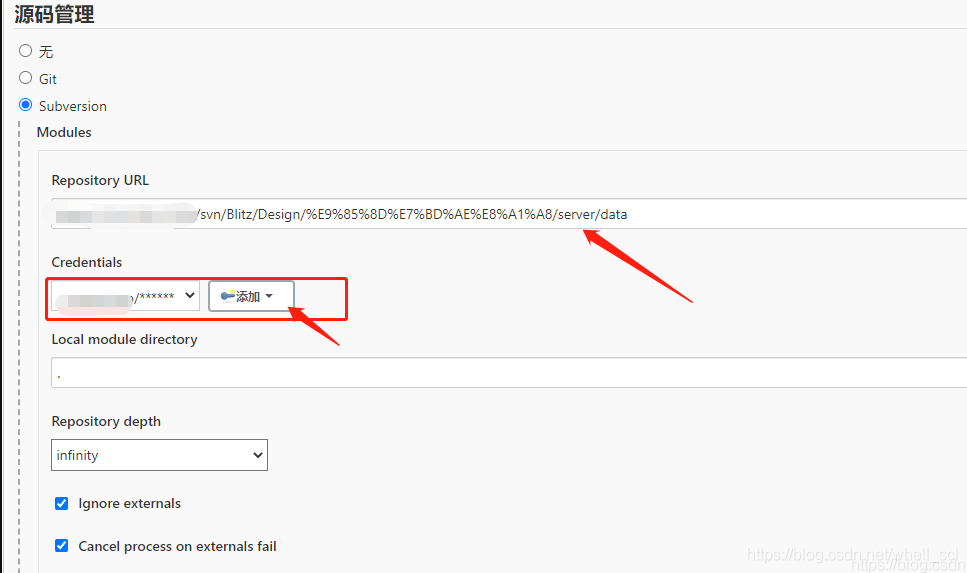Screen dimensions: 967x573
Task: Select the Git radio button
Action: [25, 78]
